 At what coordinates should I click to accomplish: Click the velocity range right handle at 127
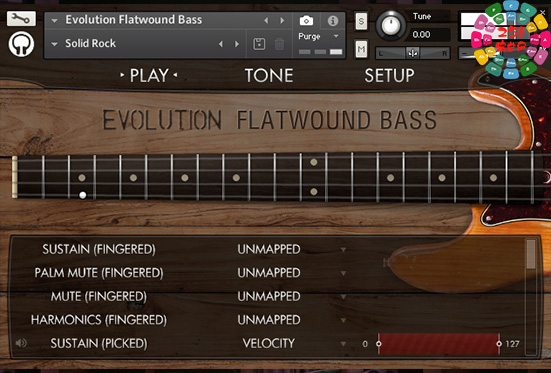[499, 344]
